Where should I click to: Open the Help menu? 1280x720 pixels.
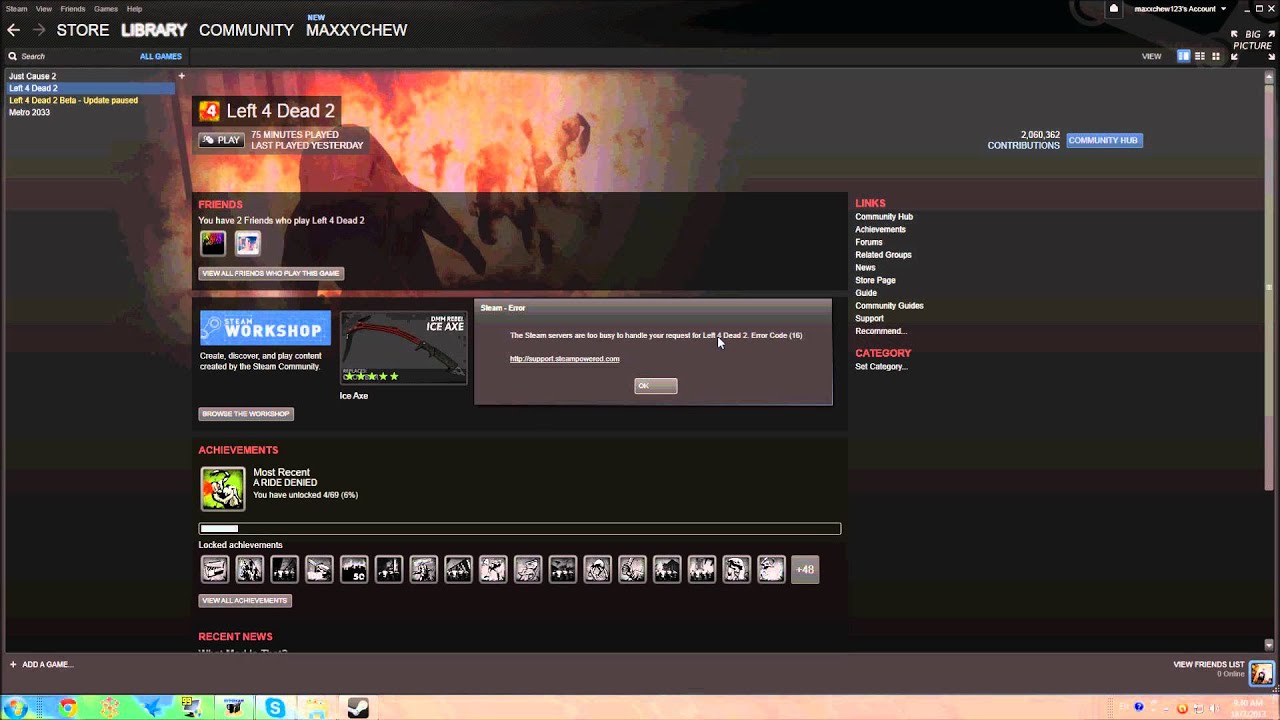134,9
